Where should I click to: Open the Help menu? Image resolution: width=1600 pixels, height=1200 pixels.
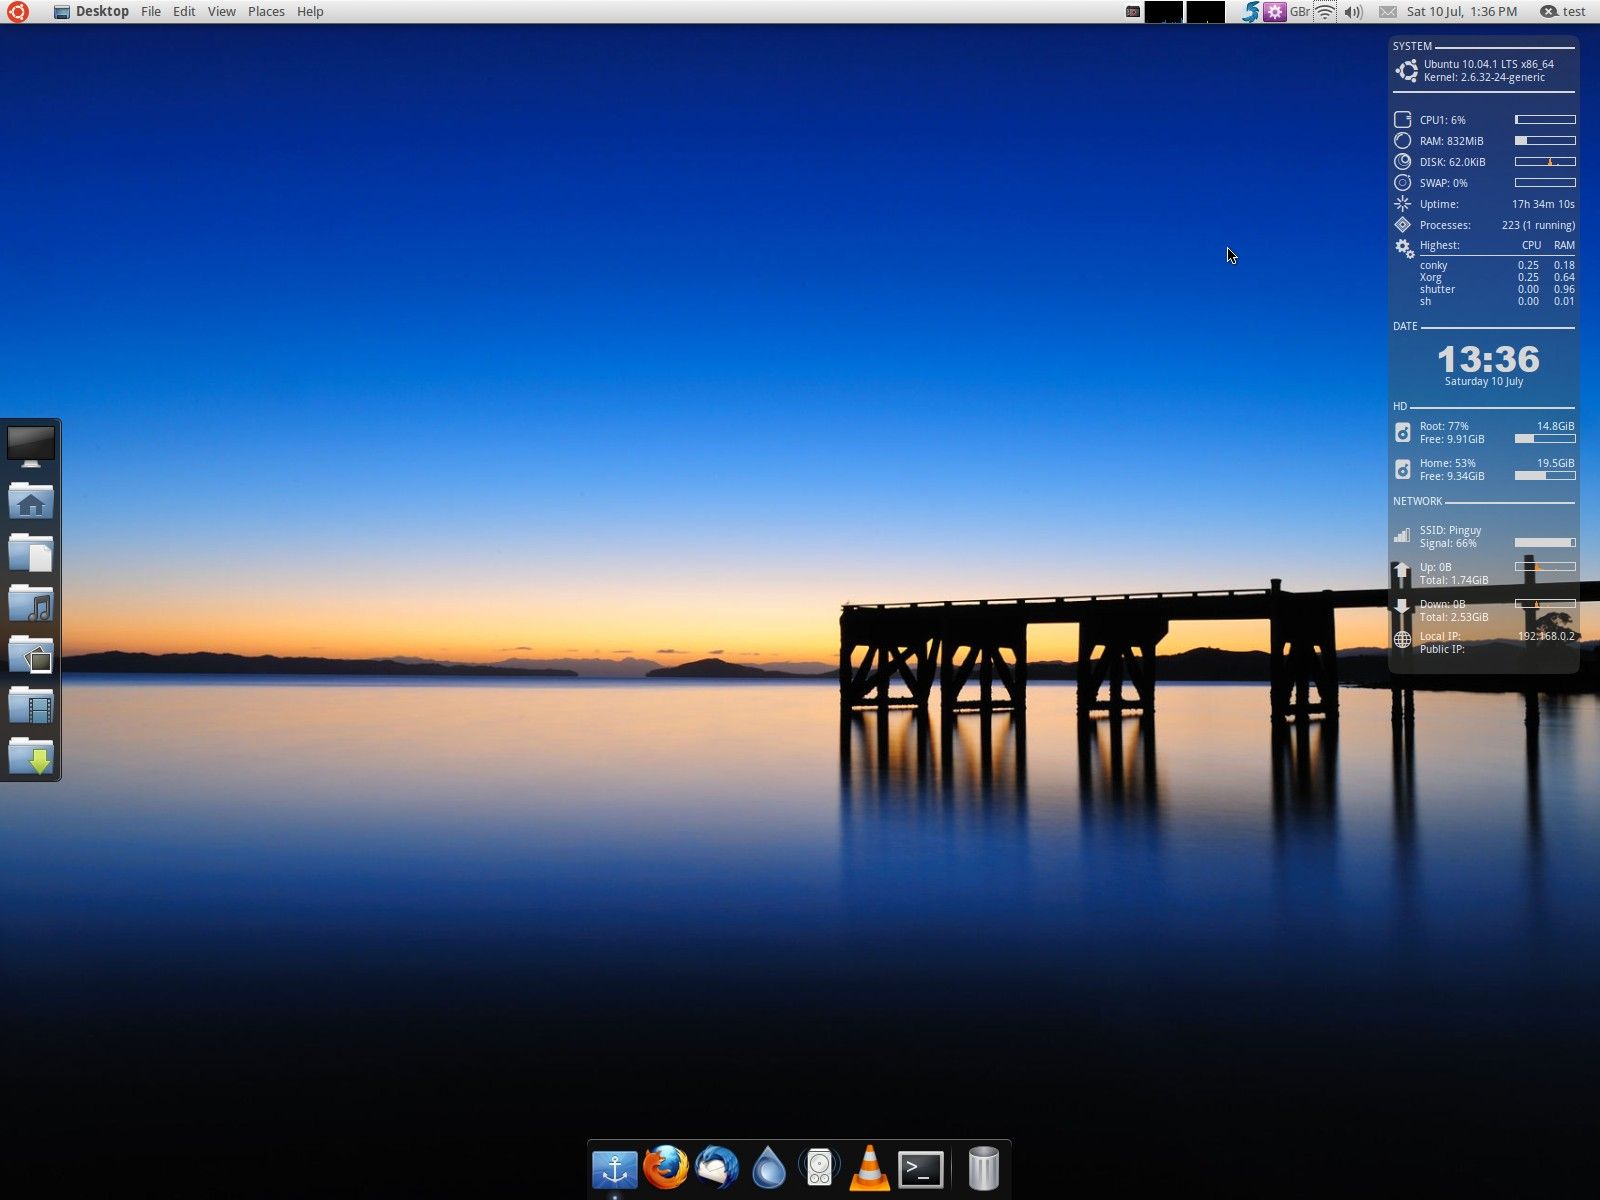pos(310,12)
